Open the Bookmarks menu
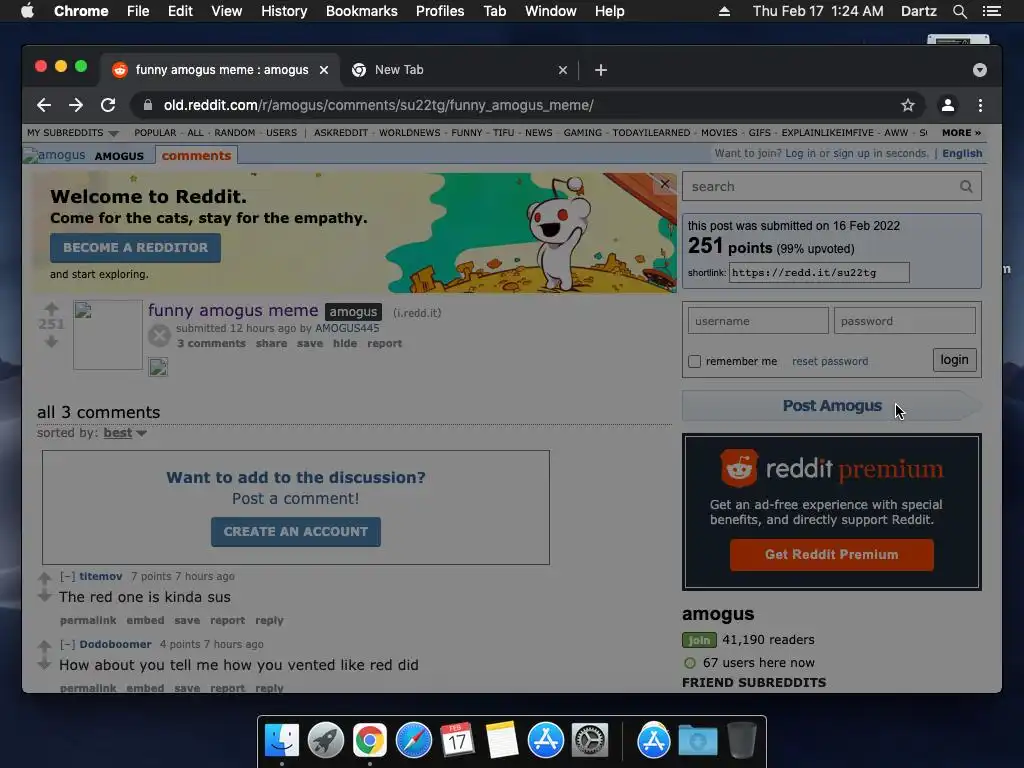Viewport: 1024px width, 768px height. [x=361, y=11]
